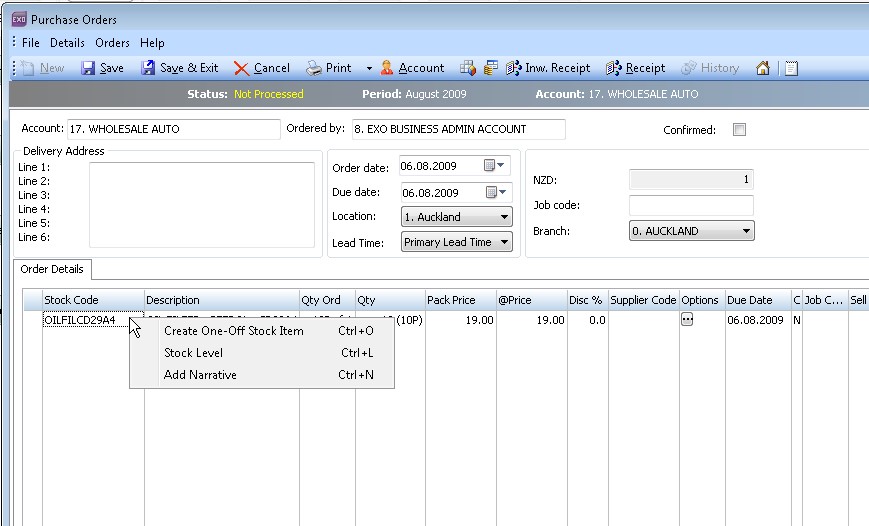The image size is (869, 526).
Task: Click the Job code input field
Action: pyautogui.click(x=691, y=205)
